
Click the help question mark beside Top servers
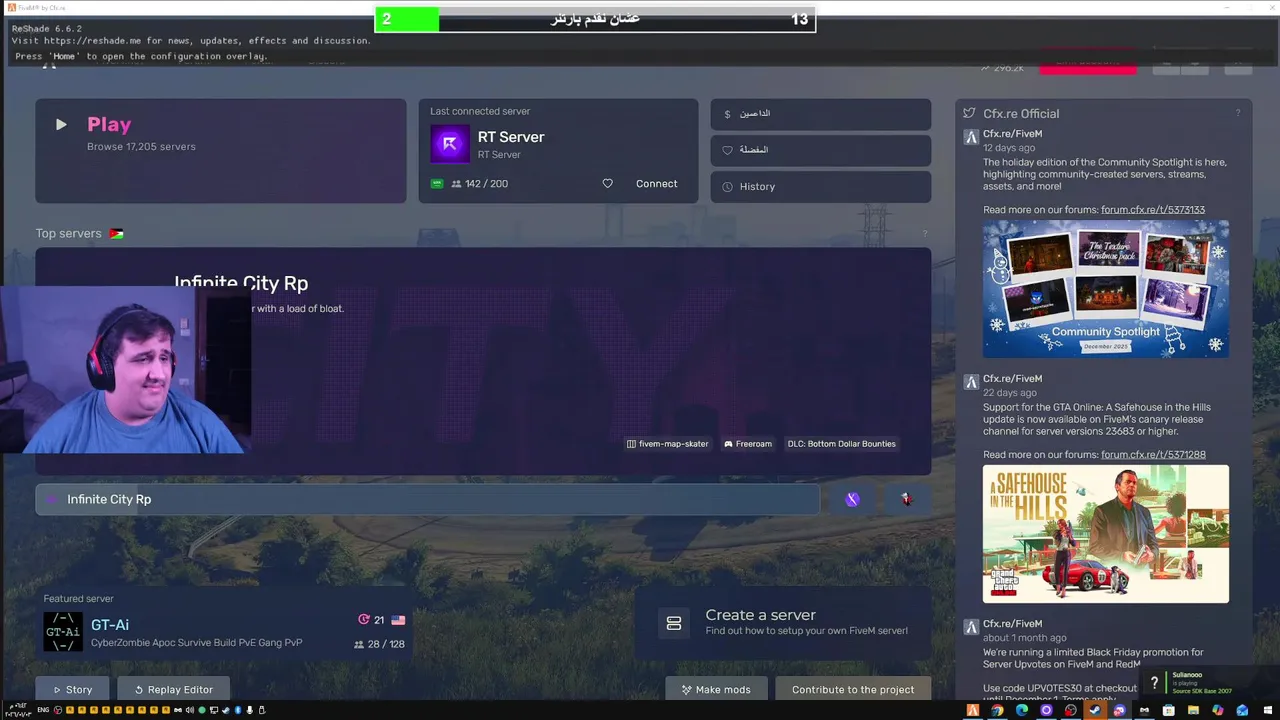coord(924,234)
